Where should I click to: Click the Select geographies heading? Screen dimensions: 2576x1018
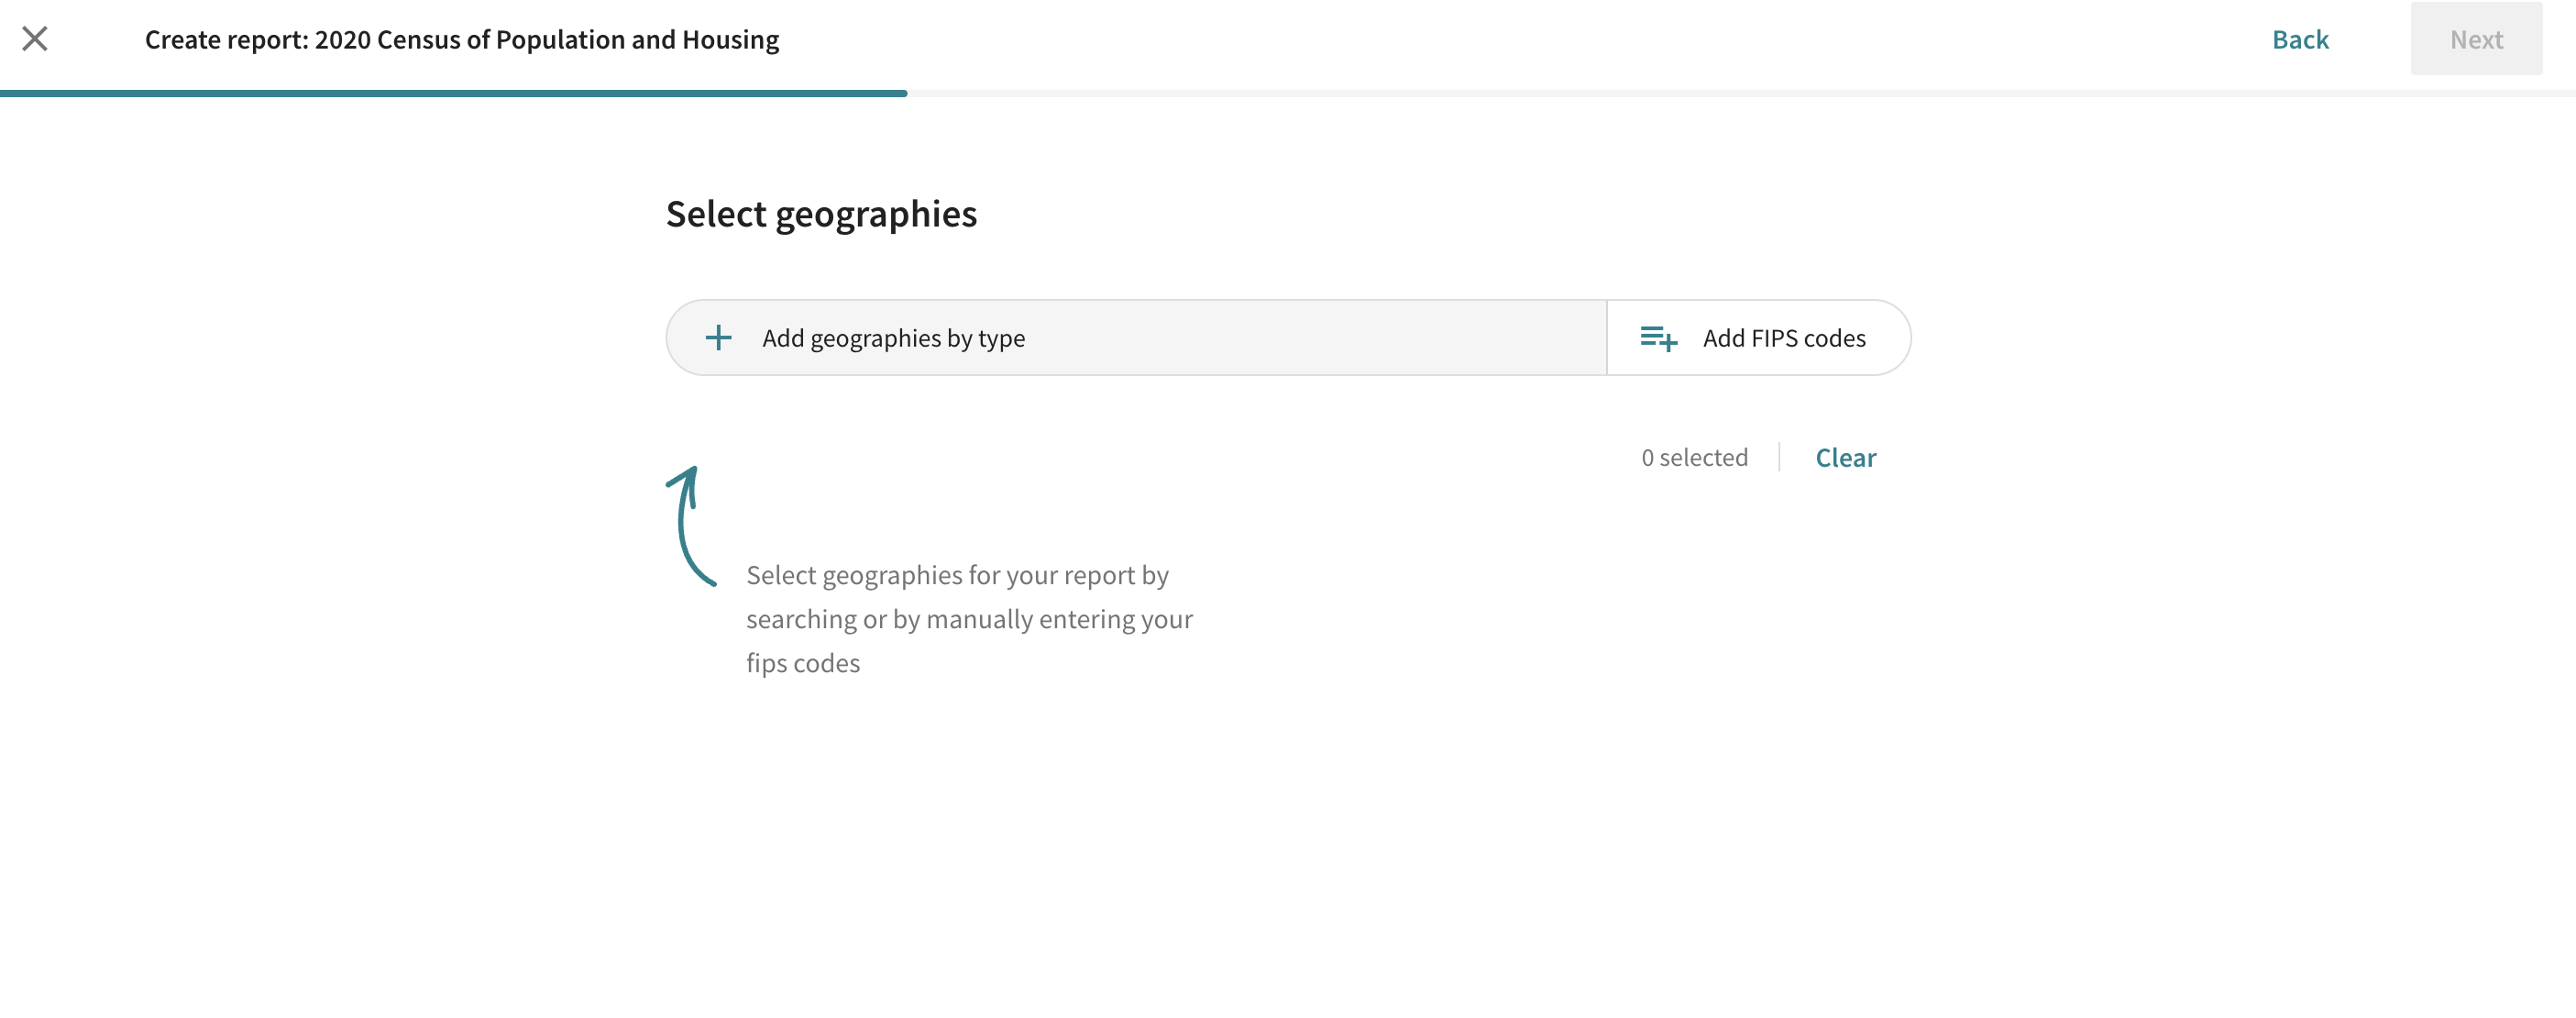click(821, 214)
